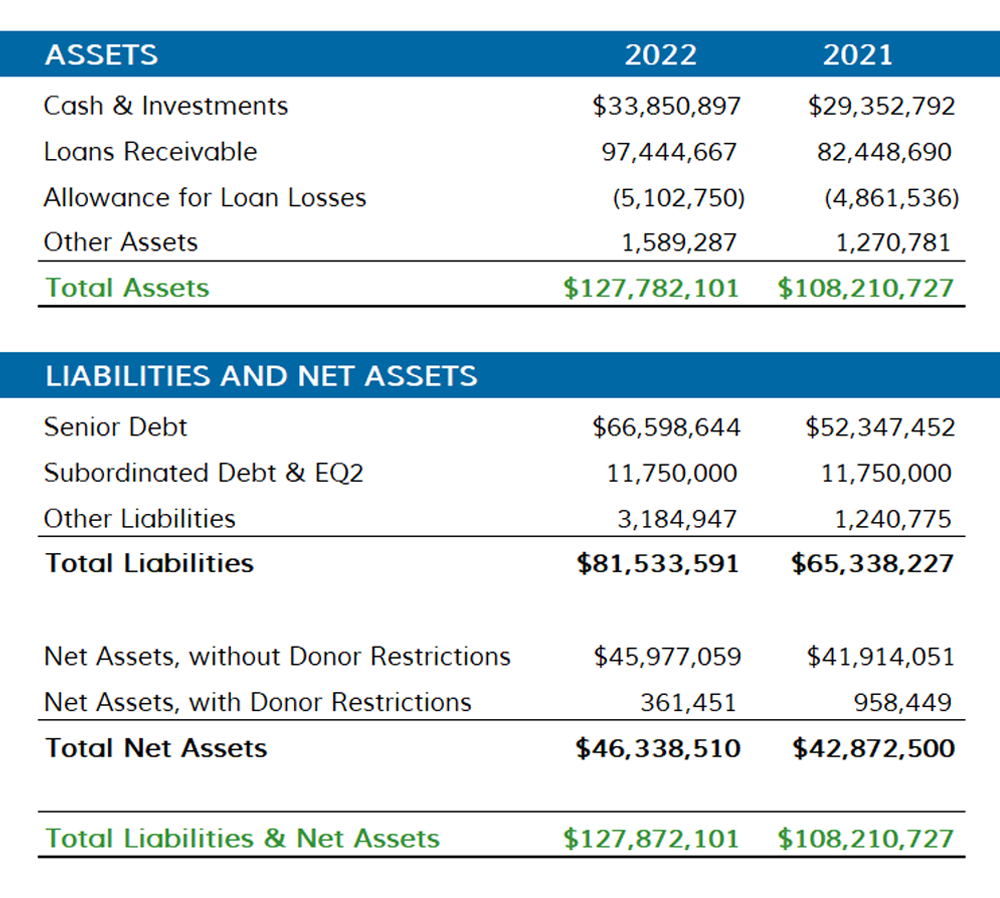Select the 2022 column header in the Assets banner
This screenshot has width=1000, height=898.
(x=661, y=55)
